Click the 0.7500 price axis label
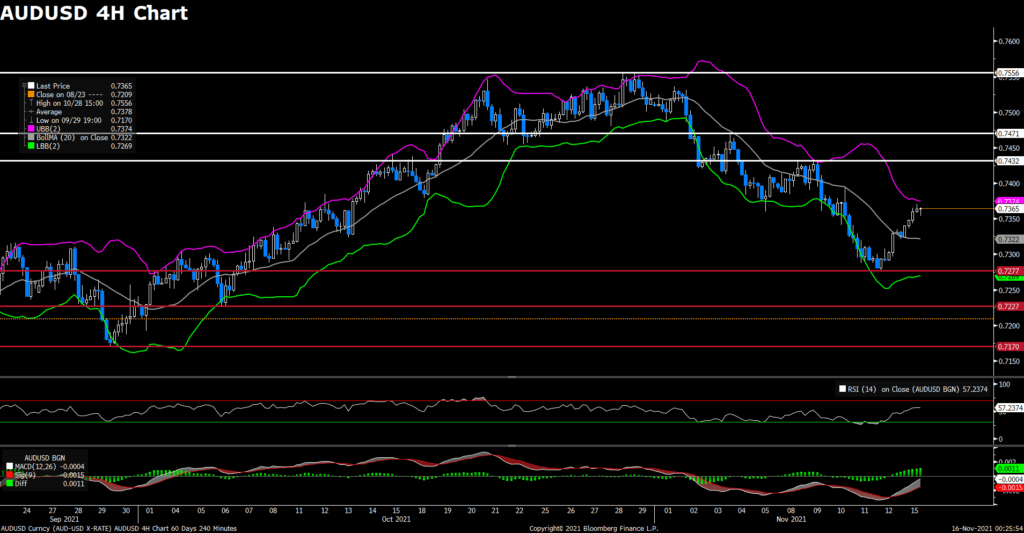Viewport: 1024px width, 533px height. coord(1009,112)
